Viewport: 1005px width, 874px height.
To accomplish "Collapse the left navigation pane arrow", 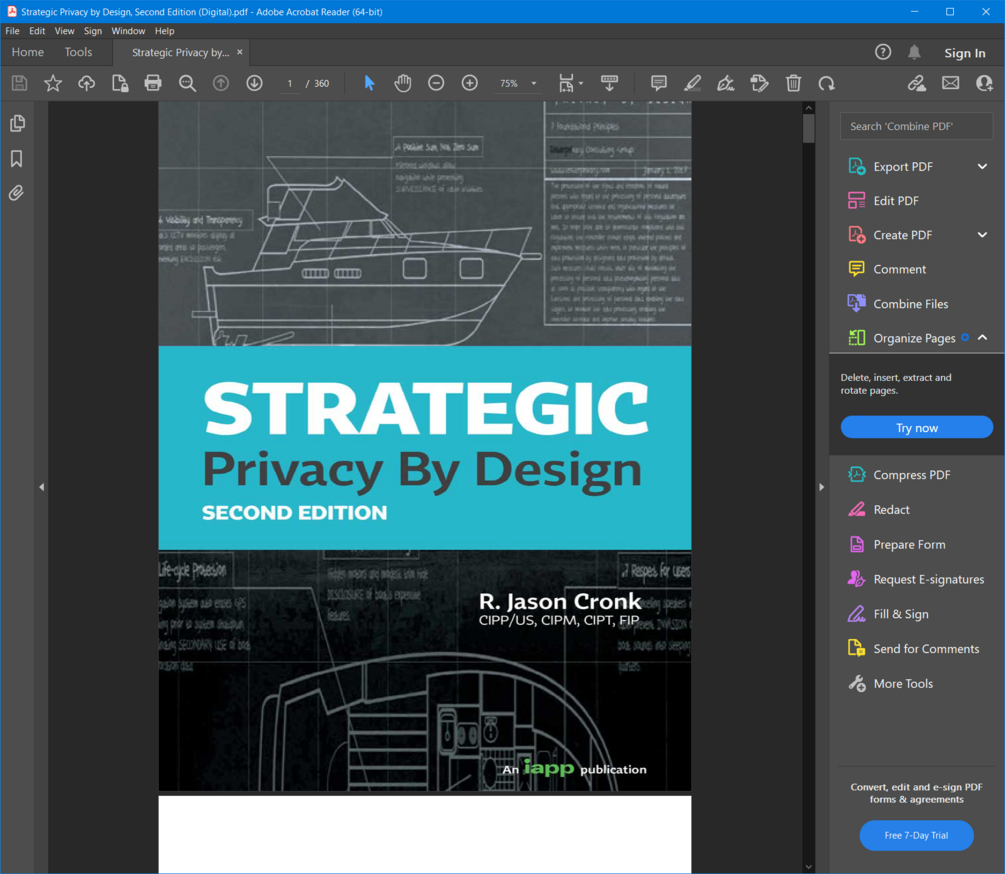I will [x=42, y=487].
